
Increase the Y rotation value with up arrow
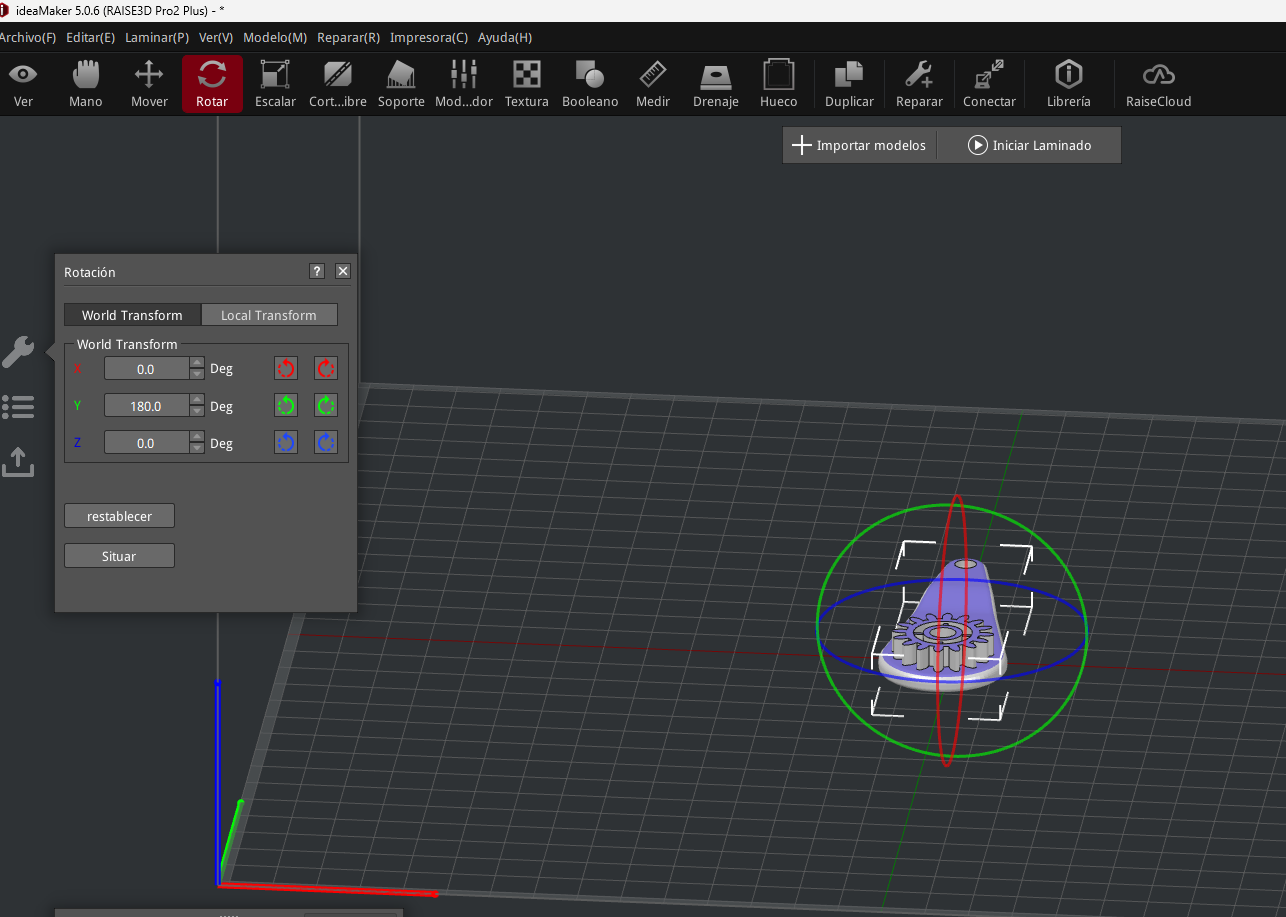point(197,400)
